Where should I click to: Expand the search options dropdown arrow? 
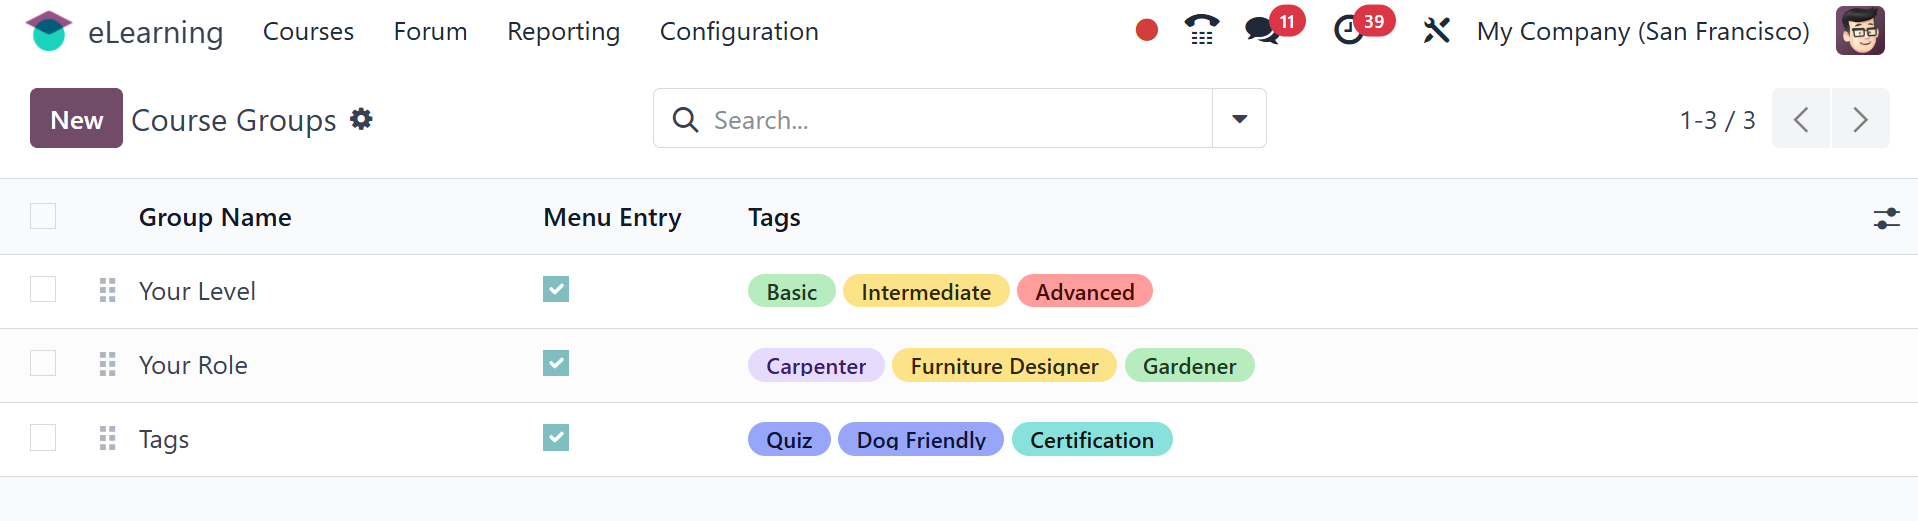pyautogui.click(x=1239, y=119)
